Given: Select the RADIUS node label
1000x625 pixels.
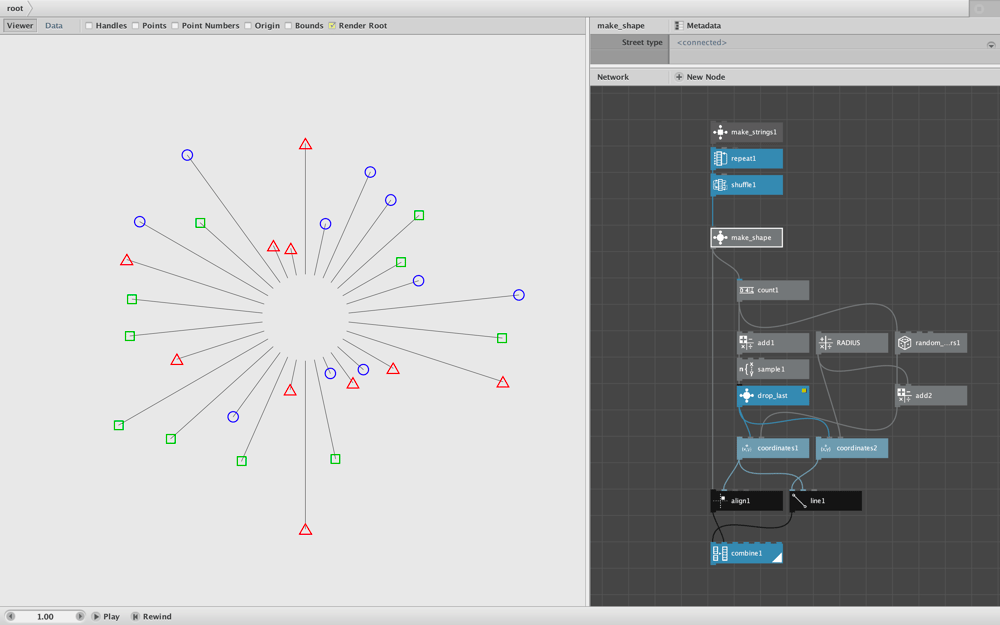Looking at the screenshot, I should (x=848, y=342).
